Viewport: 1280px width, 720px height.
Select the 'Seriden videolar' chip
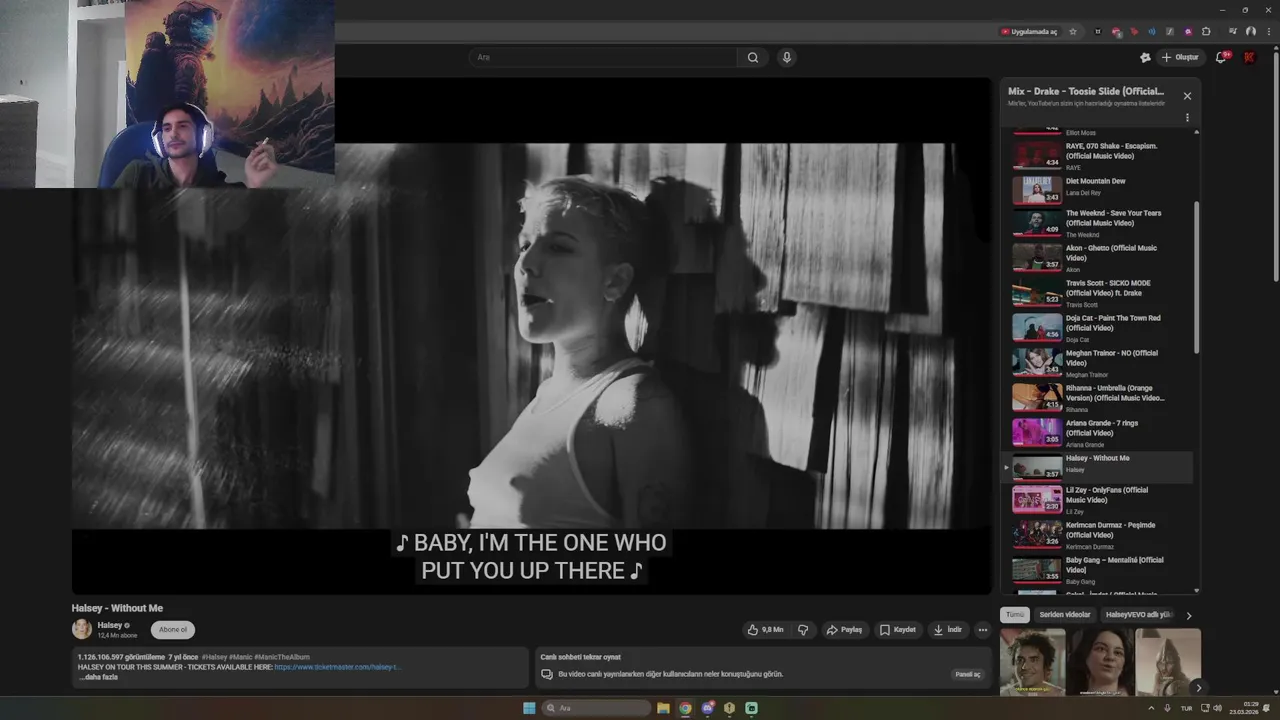1065,615
